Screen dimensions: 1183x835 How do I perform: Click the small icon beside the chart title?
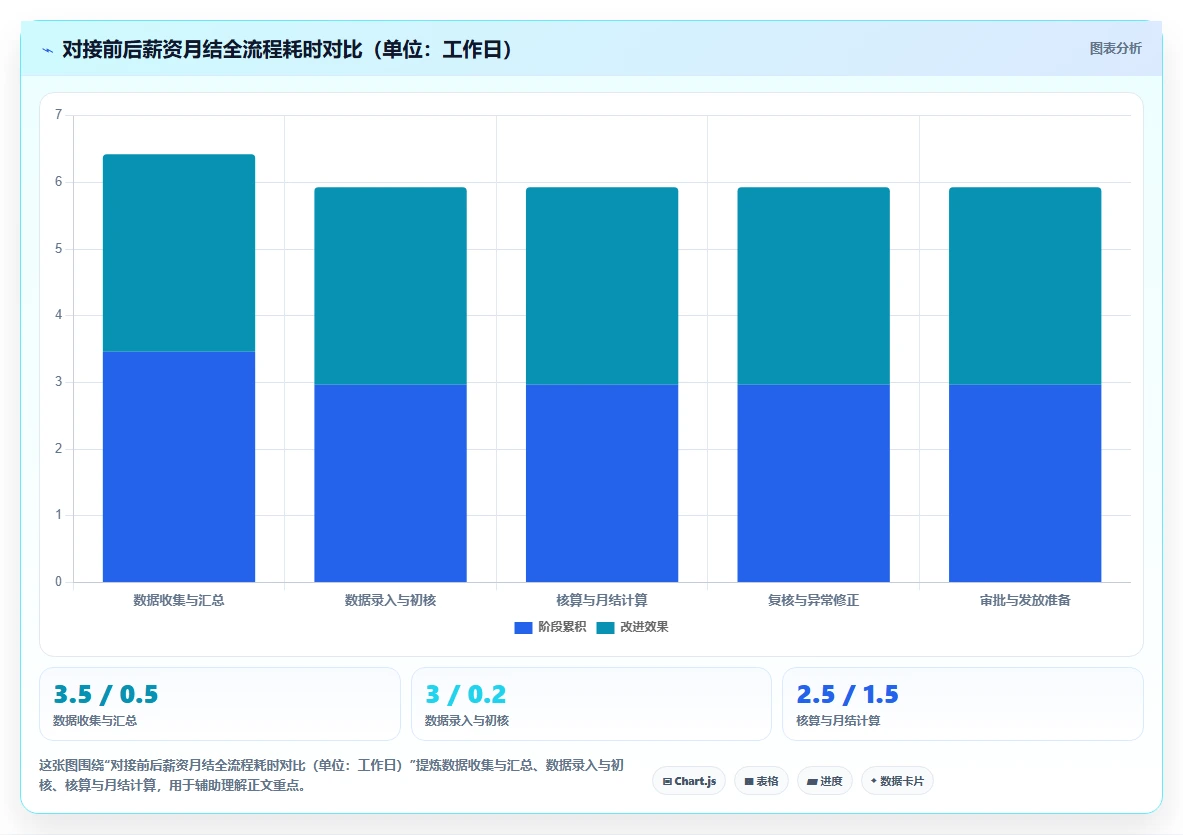48,51
